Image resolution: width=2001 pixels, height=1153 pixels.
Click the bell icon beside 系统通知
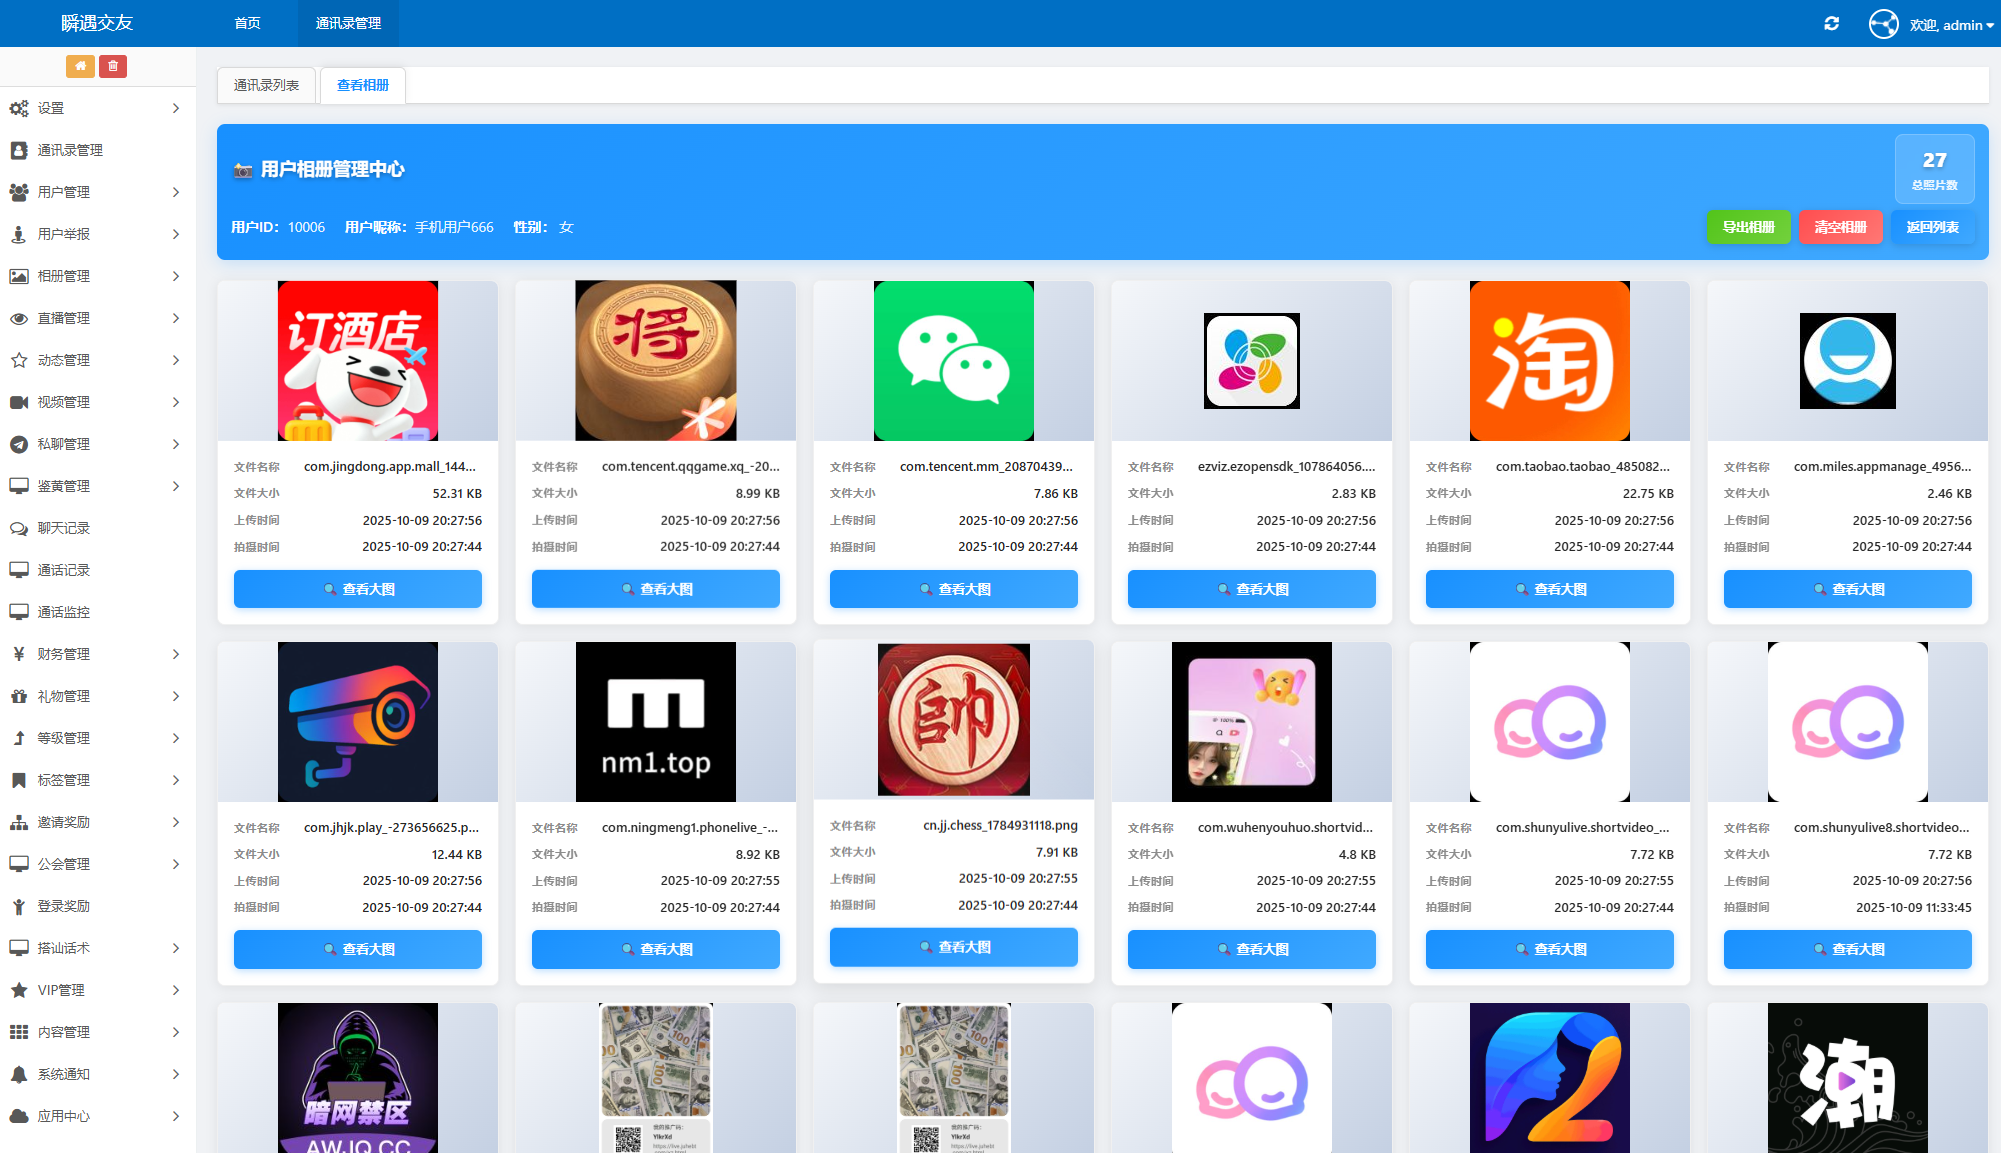click(18, 1074)
